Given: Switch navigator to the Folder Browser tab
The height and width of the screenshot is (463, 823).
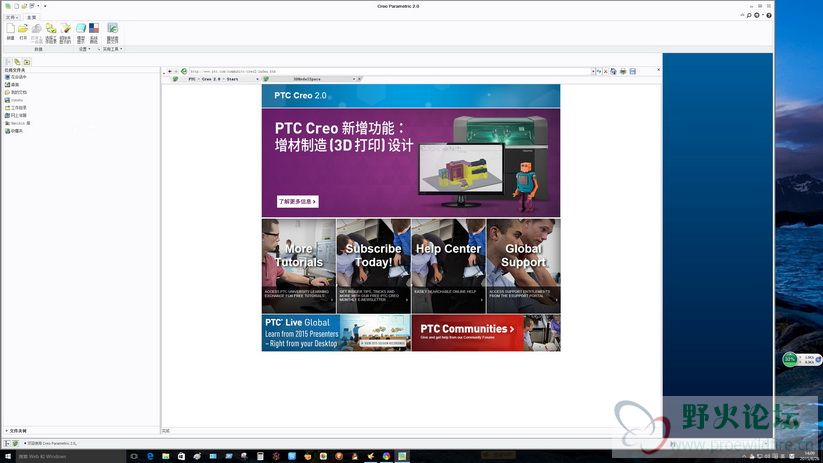Looking at the screenshot, I should click(17, 61).
